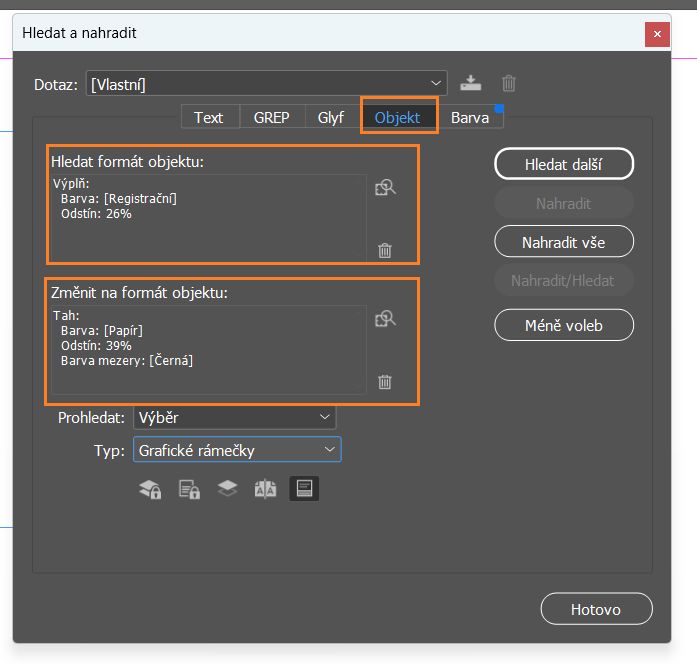Toggle include master pages icon
The image size is (697, 664).
click(265, 489)
